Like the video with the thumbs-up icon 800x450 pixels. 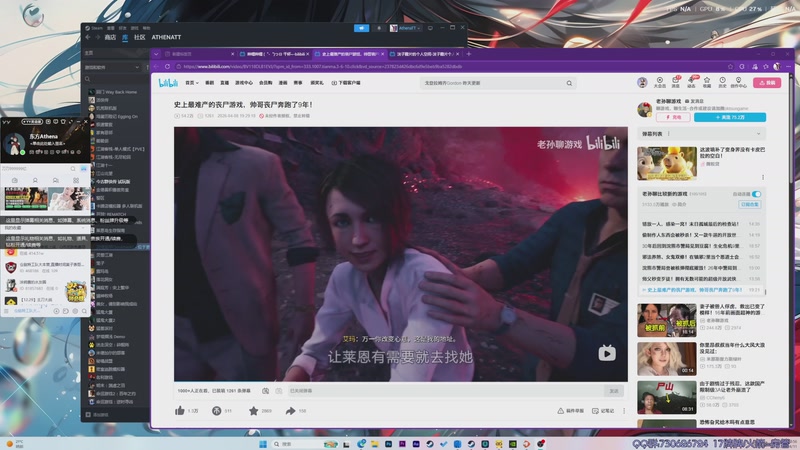pyautogui.click(x=180, y=411)
